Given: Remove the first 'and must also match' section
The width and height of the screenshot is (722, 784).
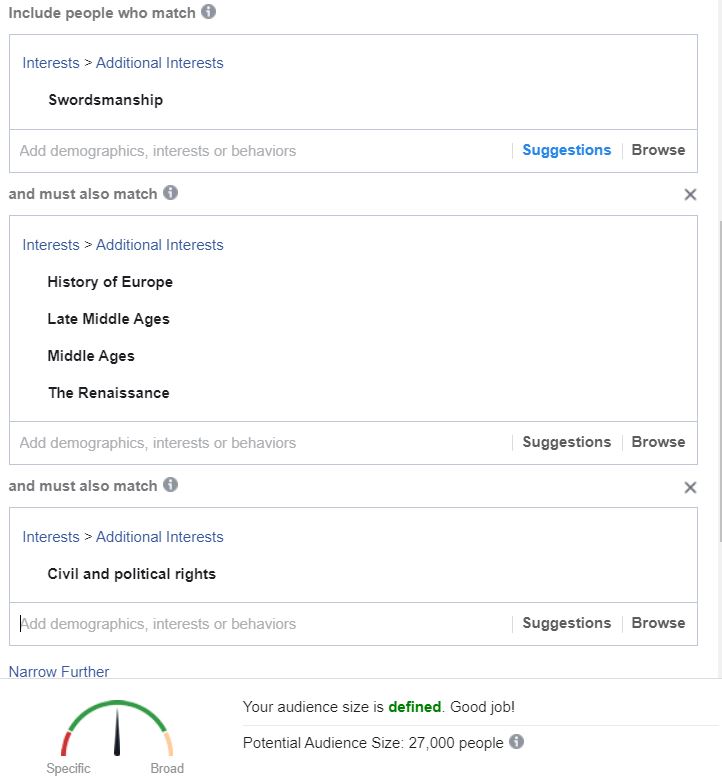Looking at the screenshot, I should 690,194.
